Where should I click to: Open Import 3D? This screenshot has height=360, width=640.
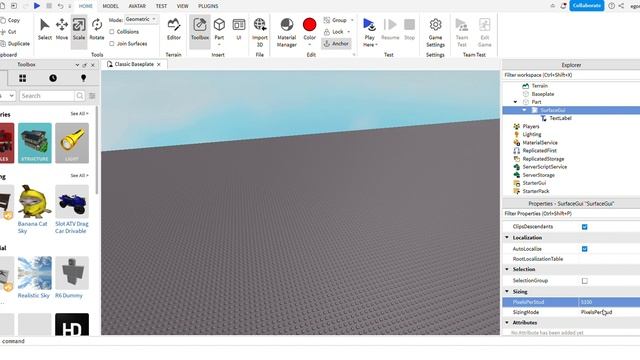pos(260,32)
